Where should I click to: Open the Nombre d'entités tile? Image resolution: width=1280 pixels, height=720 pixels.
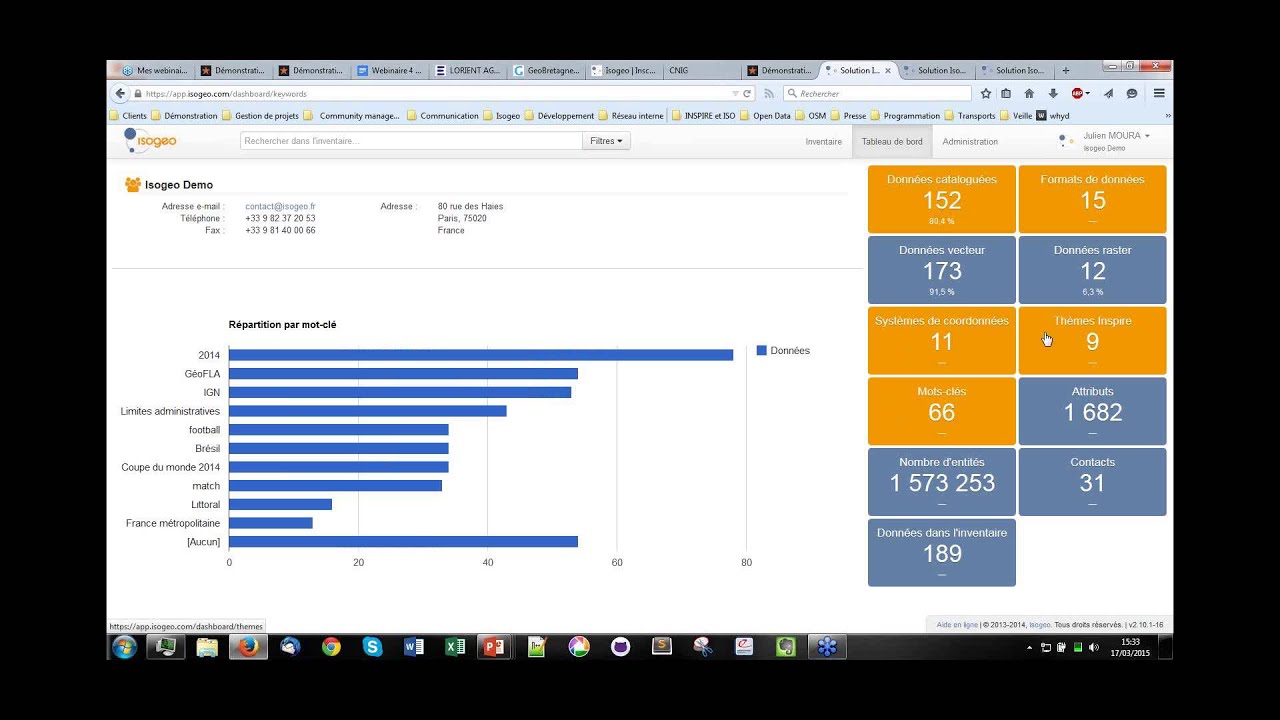942,482
